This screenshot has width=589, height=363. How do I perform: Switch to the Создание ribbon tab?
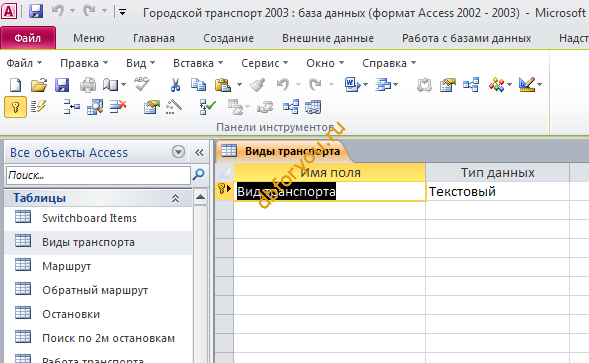pos(228,38)
